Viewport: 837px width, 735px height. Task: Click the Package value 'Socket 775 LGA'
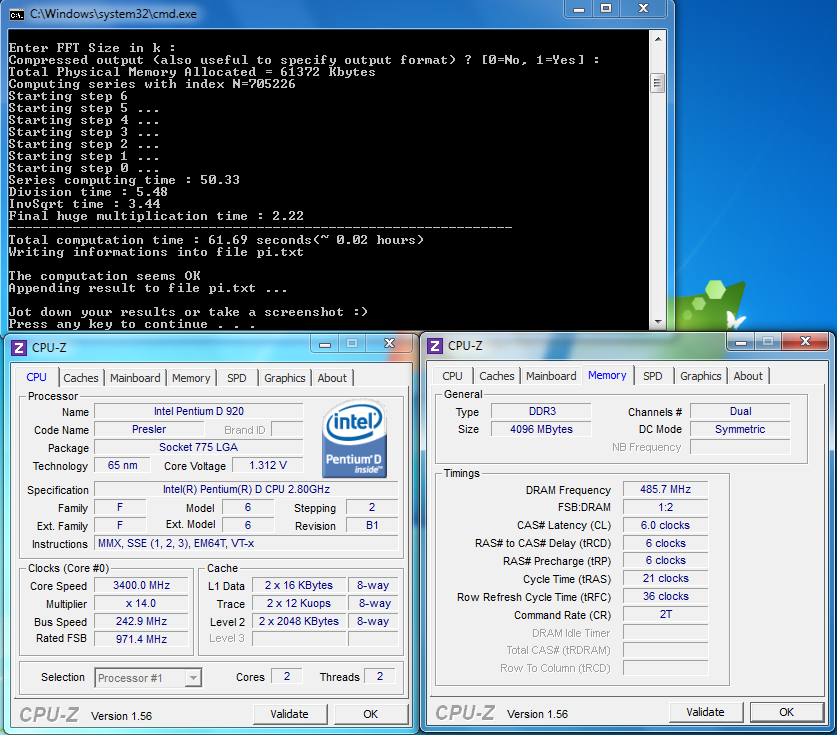click(199, 447)
